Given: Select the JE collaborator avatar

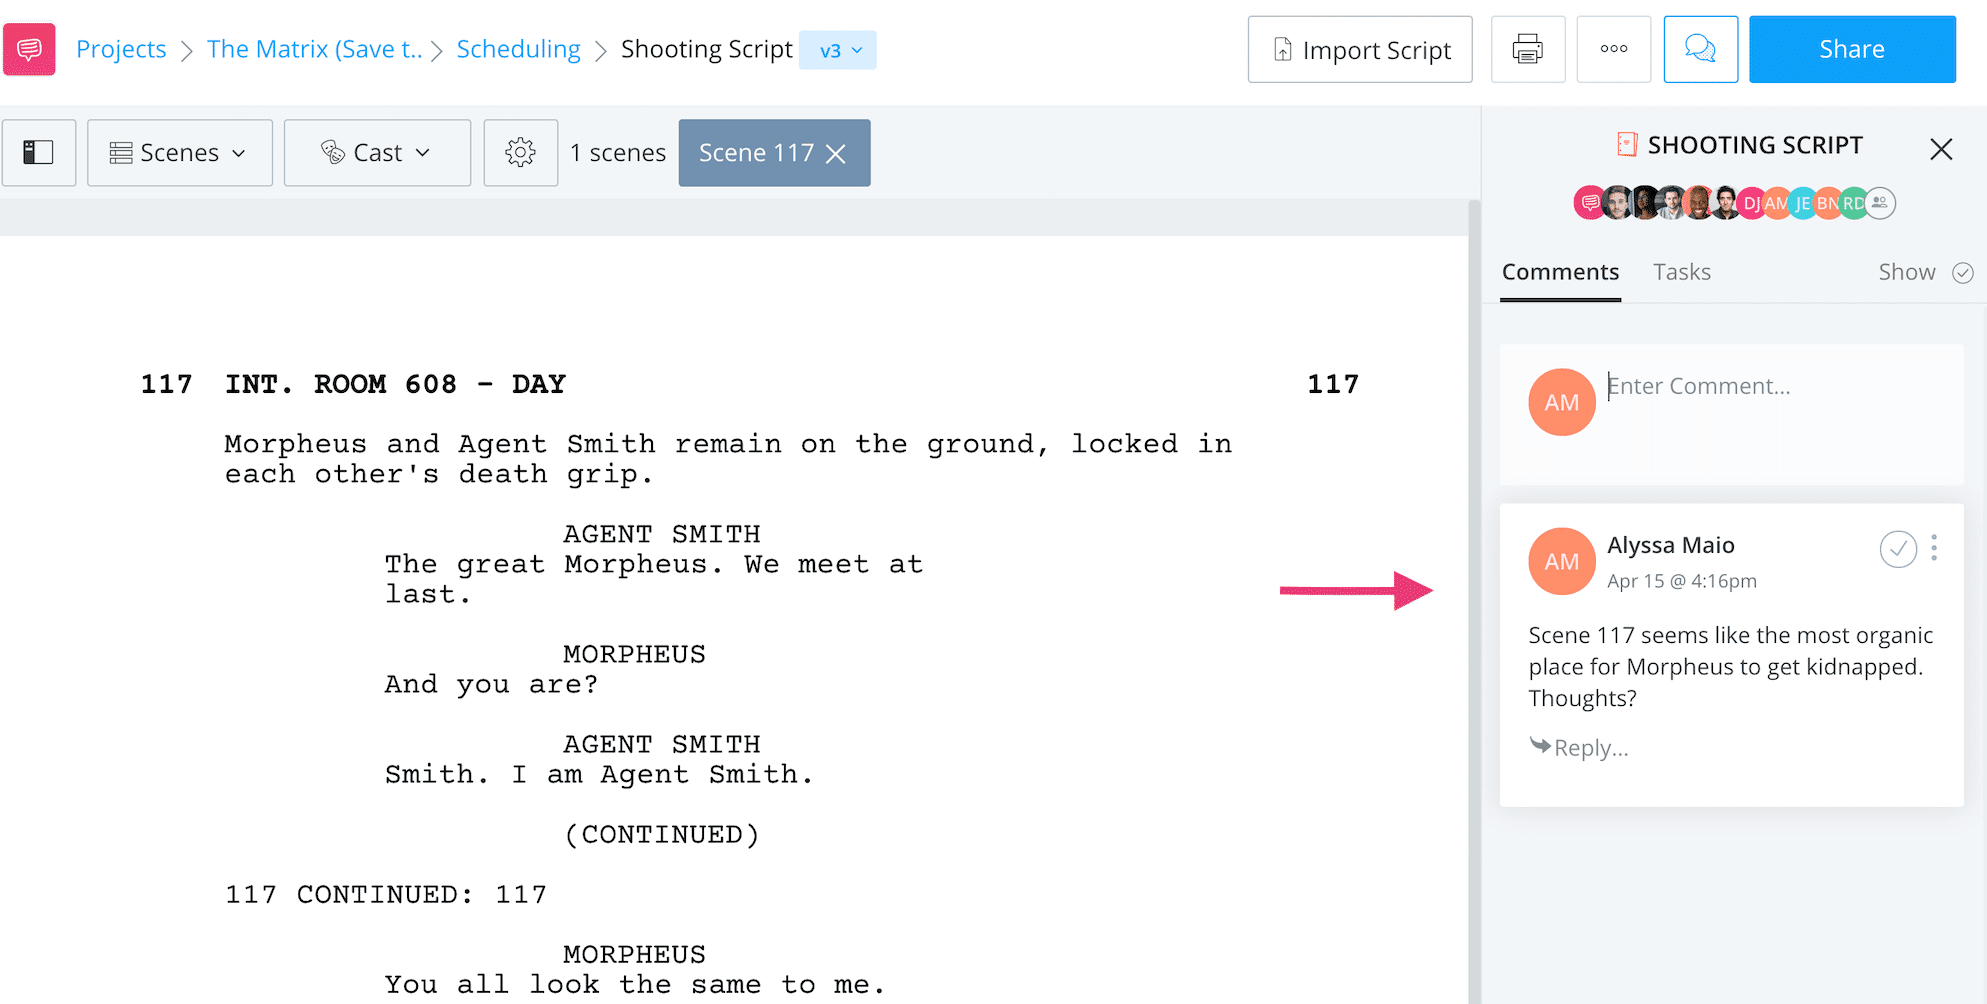Looking at the screenshot, I should click(x=1803, y=203).
